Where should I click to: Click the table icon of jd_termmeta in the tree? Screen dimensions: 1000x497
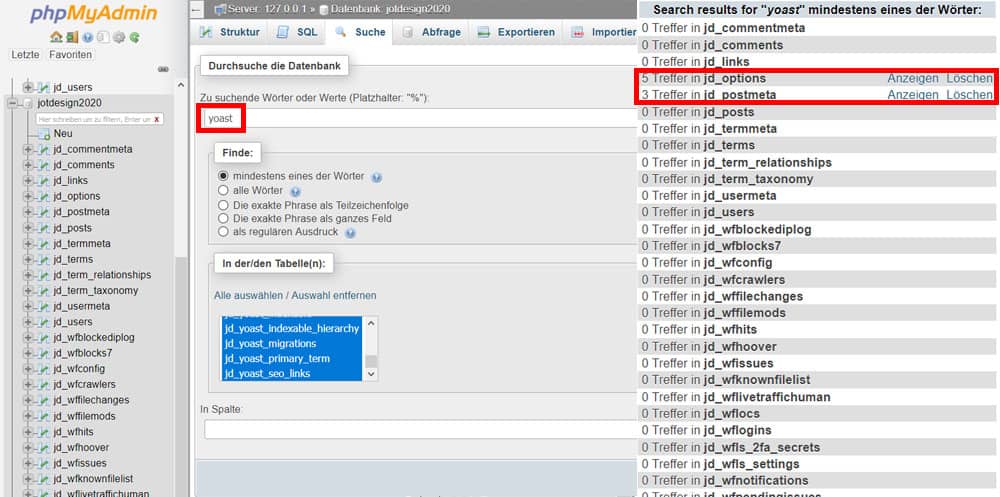tap(44, 244)
